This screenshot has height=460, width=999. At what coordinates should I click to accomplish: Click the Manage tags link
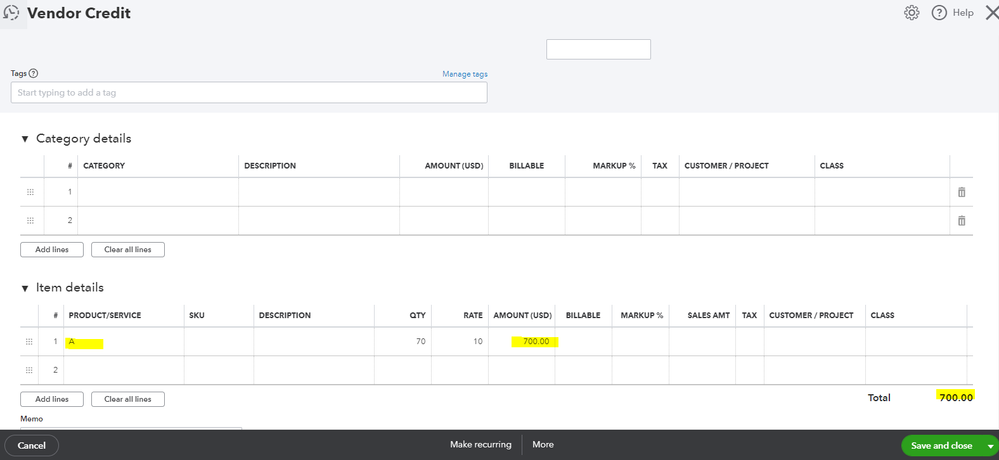[x=465, y=74]
